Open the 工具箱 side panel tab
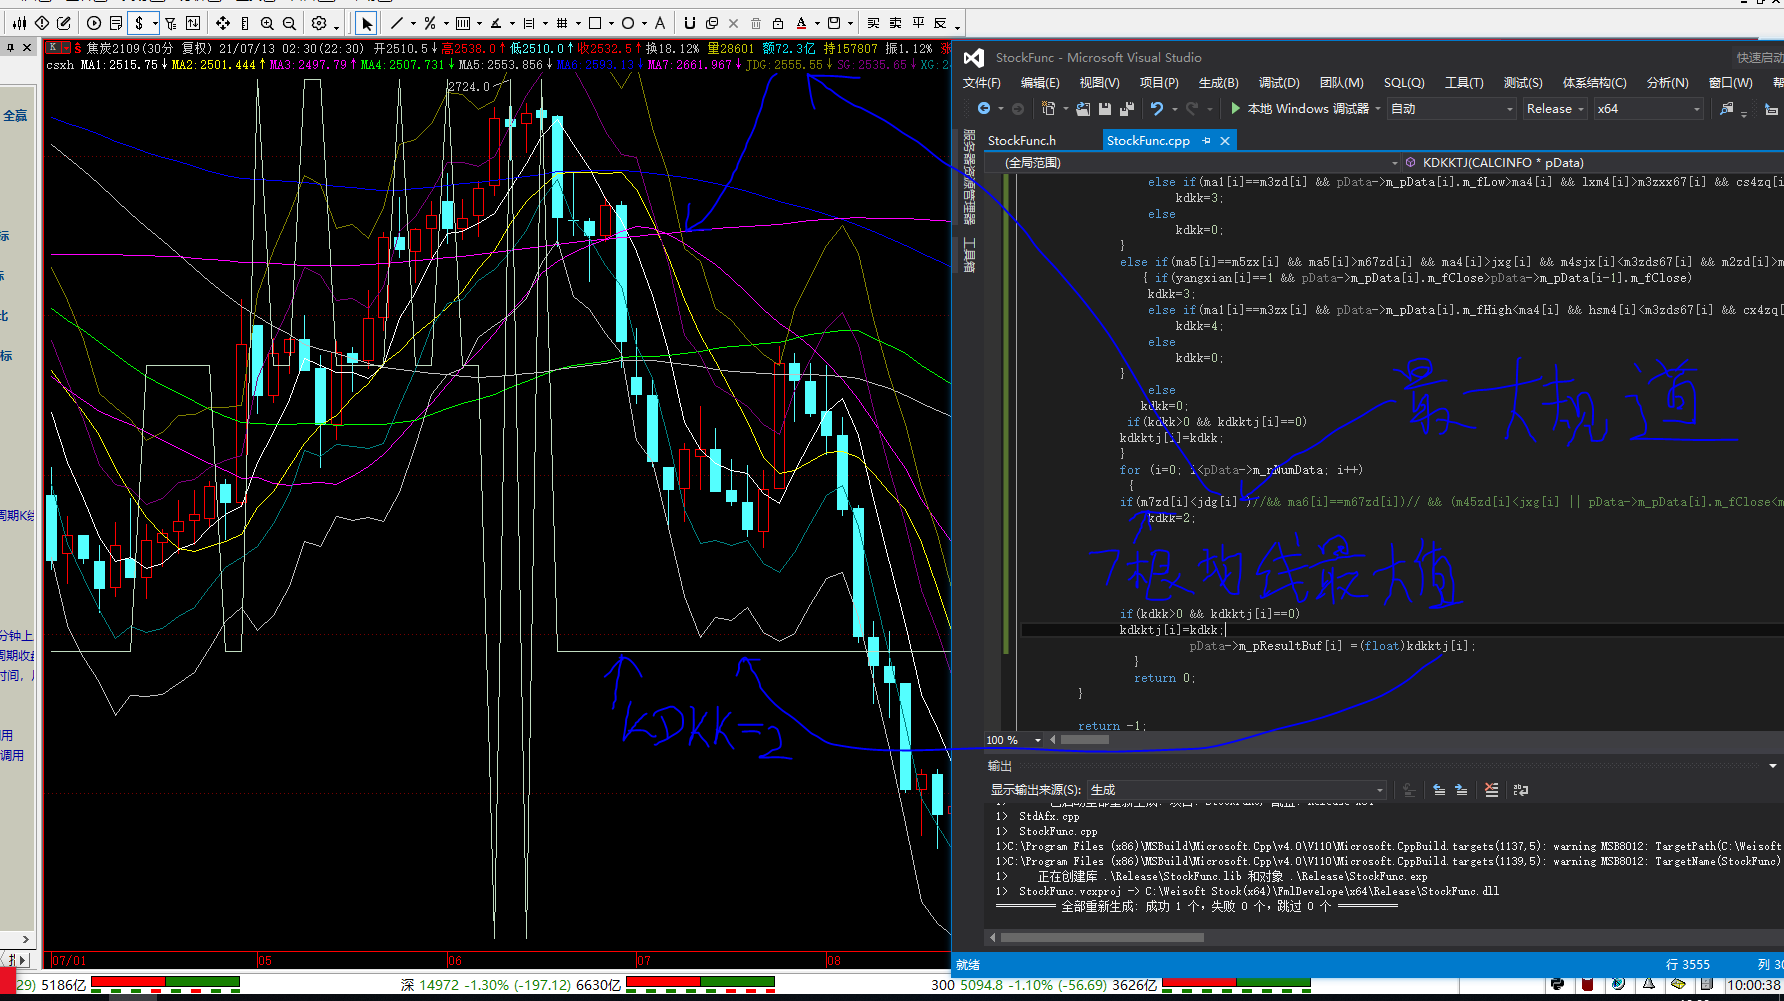 click(x=968, y=254)
